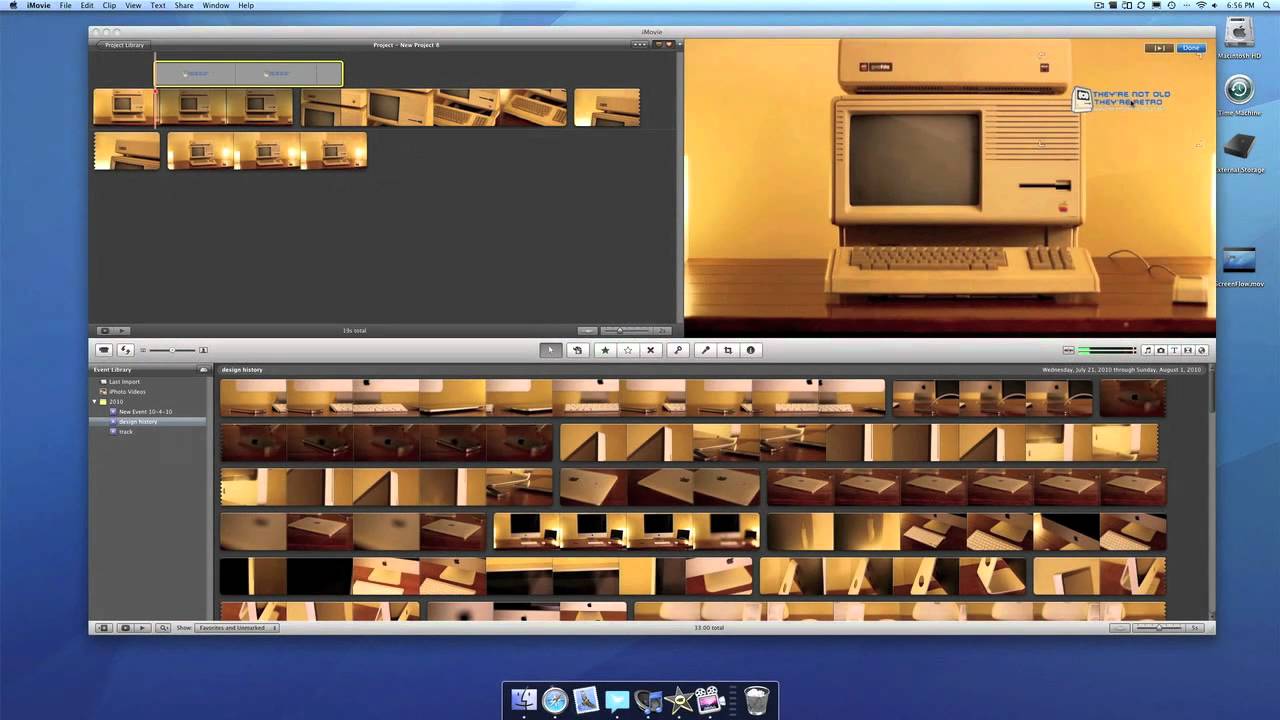Open the music and sound effects browser

(x=1147, y=350)
